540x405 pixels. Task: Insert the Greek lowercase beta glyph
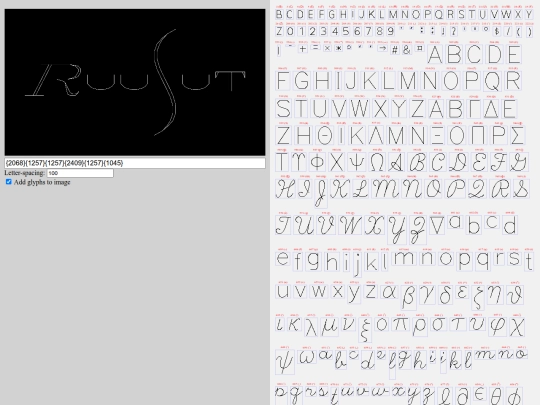[x=408, y=297]
